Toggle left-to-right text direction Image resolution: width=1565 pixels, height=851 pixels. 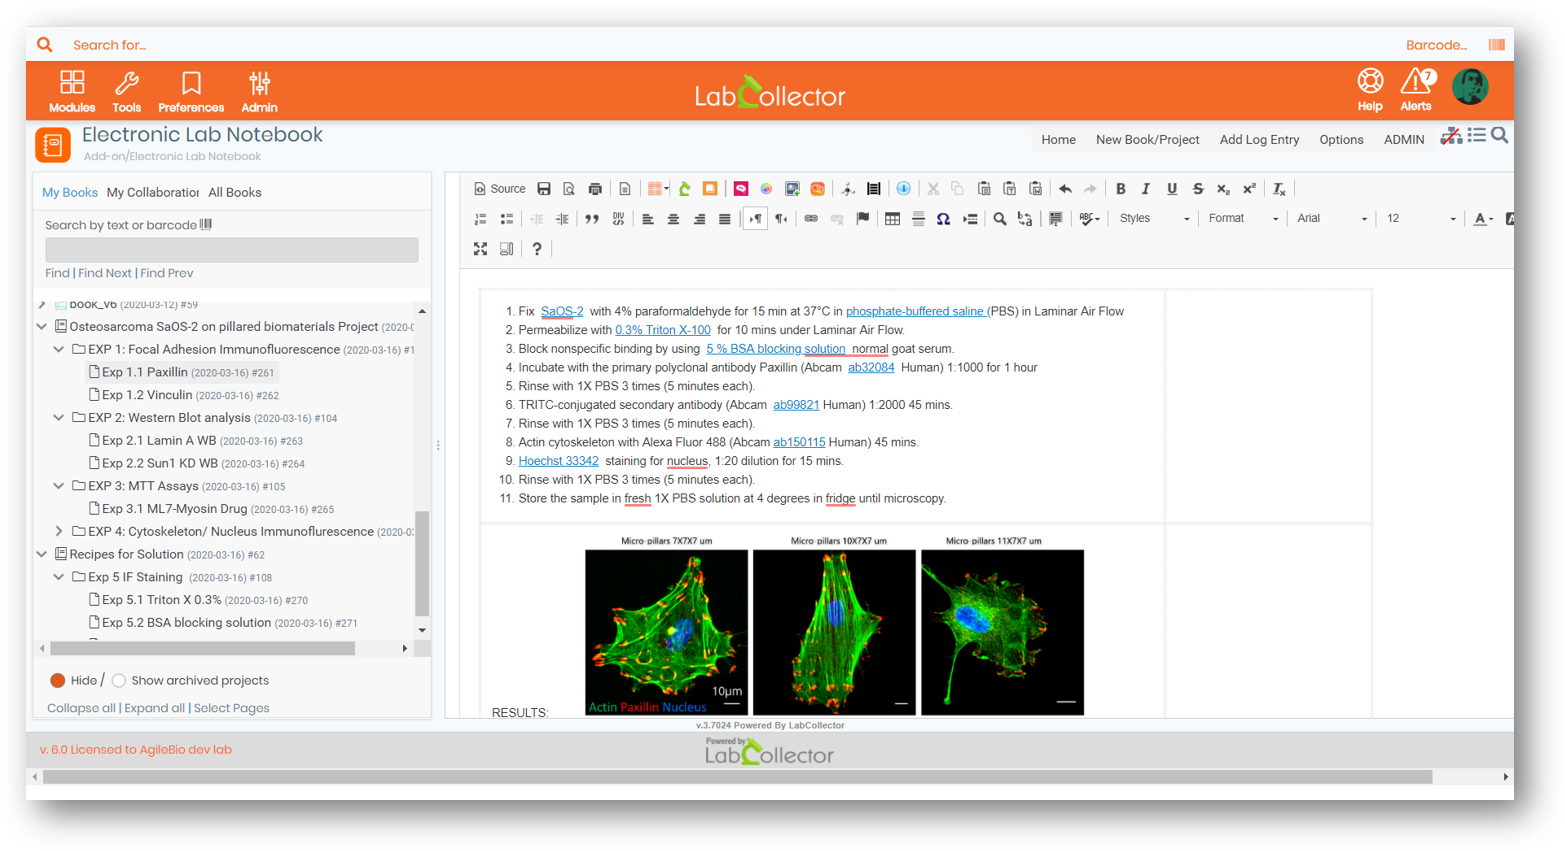(x=755, y=219)
